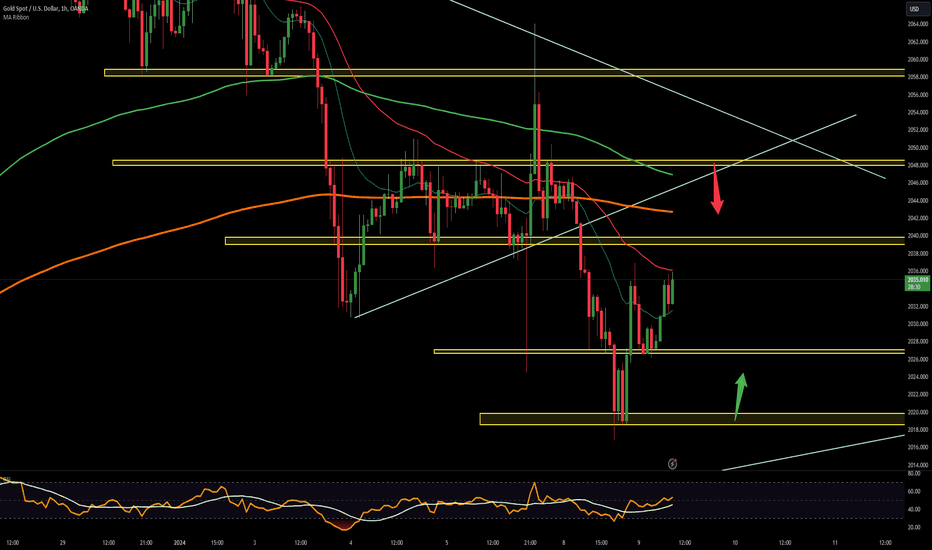
Task: Click the date label 11 on time axis
Action: 835,543
